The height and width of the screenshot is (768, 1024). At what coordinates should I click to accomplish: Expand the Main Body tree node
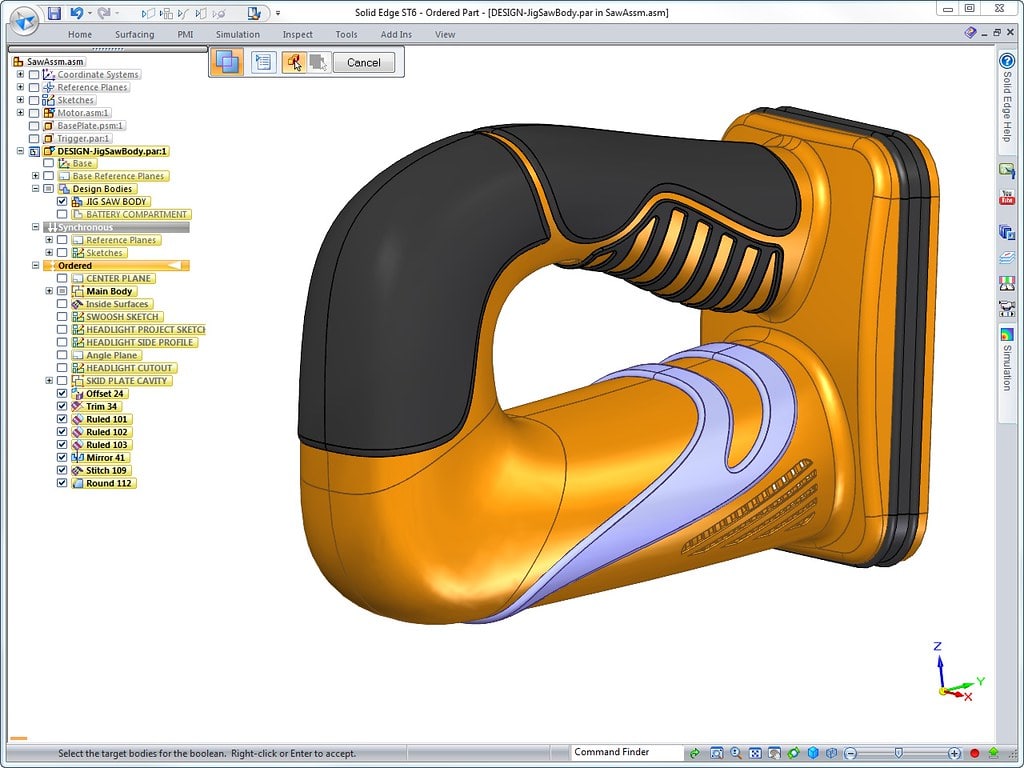(x=50, y=290)
